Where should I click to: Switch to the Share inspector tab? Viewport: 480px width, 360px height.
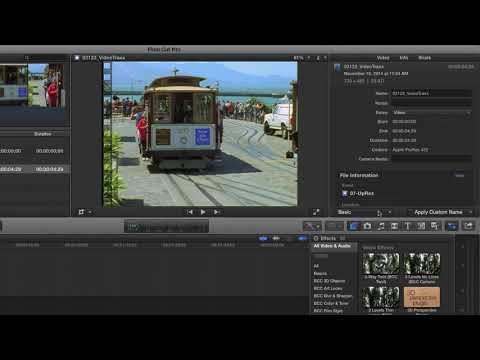424,58
